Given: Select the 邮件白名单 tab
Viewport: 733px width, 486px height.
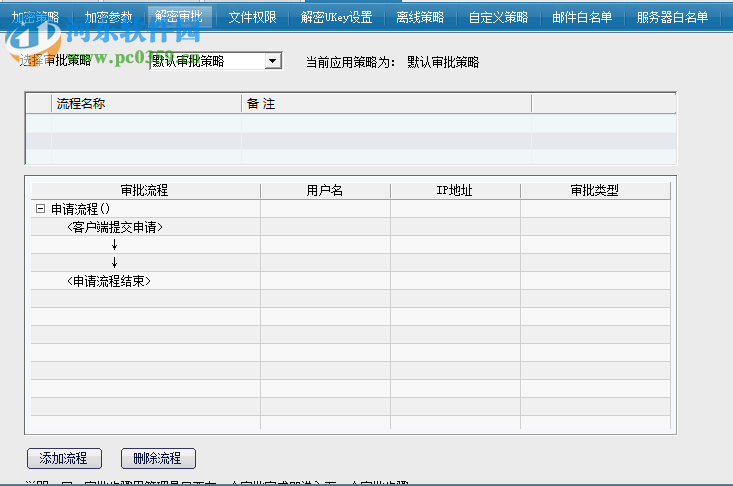Looking at the screenshot, I should point(582,17).
